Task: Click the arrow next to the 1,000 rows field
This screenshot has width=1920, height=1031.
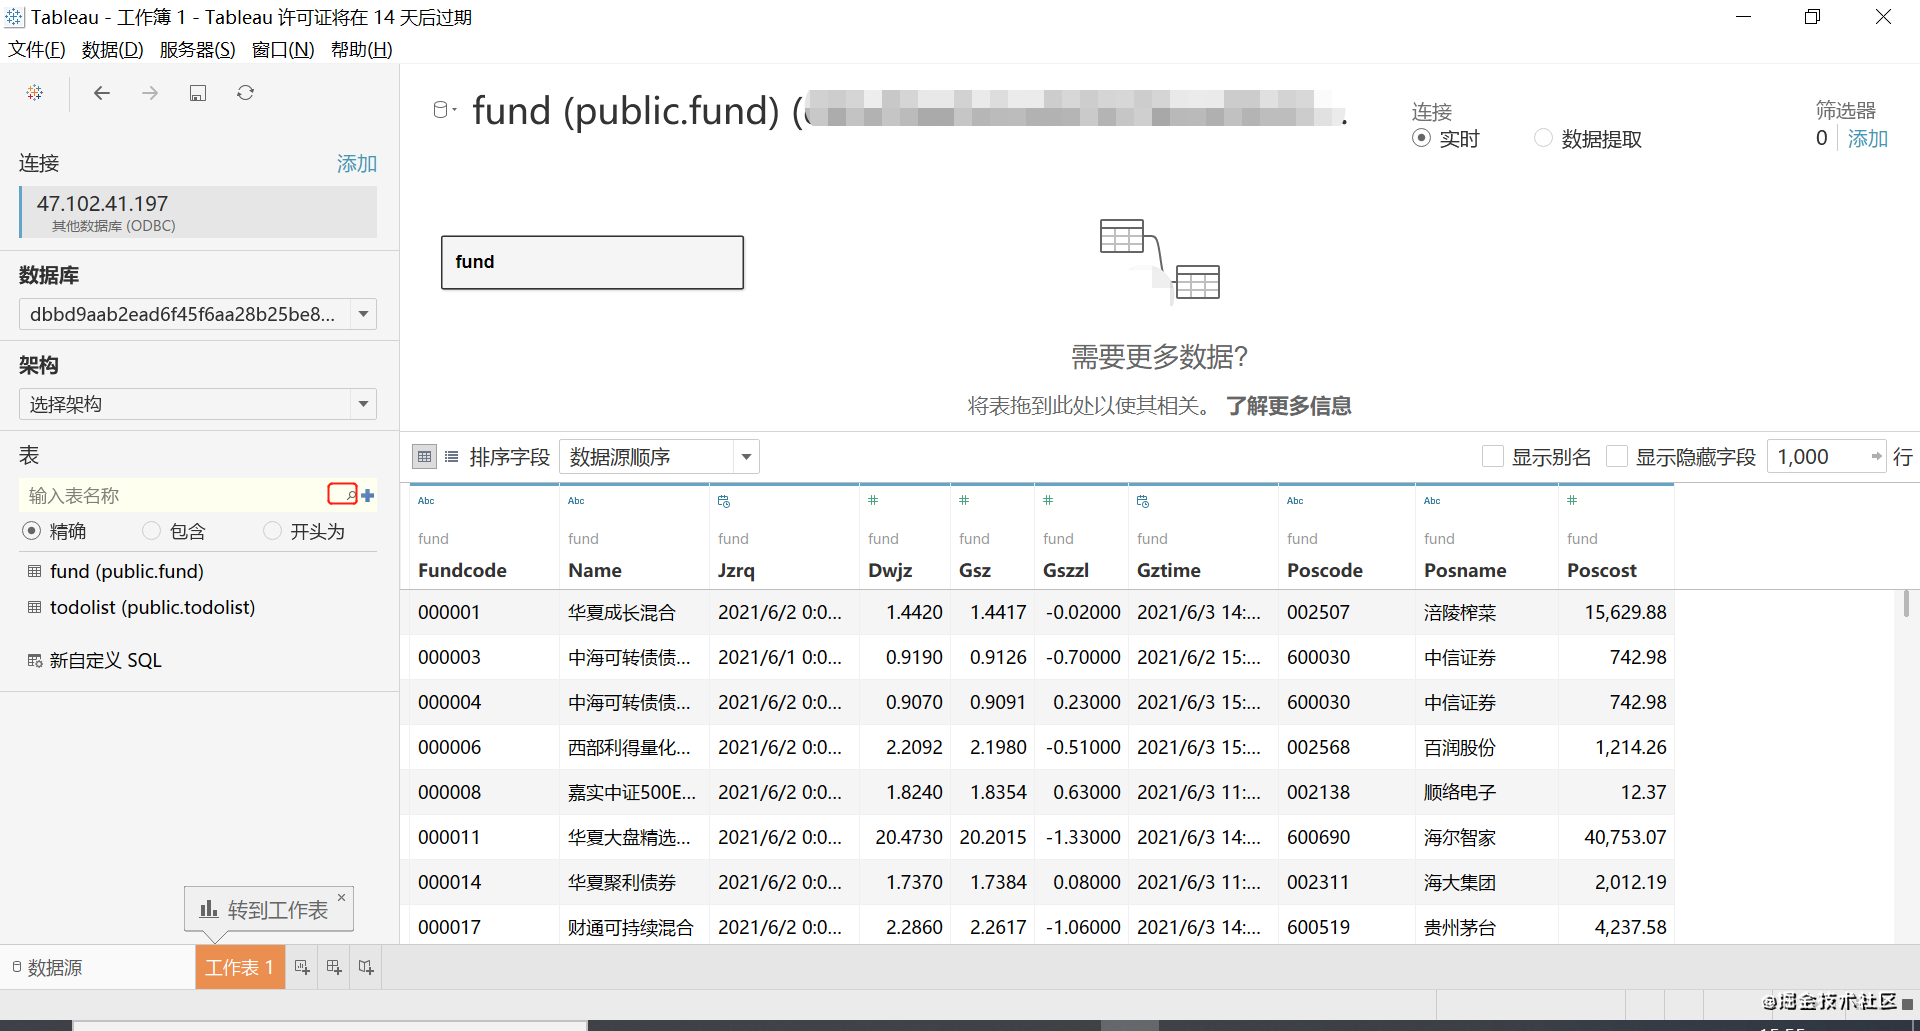Action: (1876, 457)
